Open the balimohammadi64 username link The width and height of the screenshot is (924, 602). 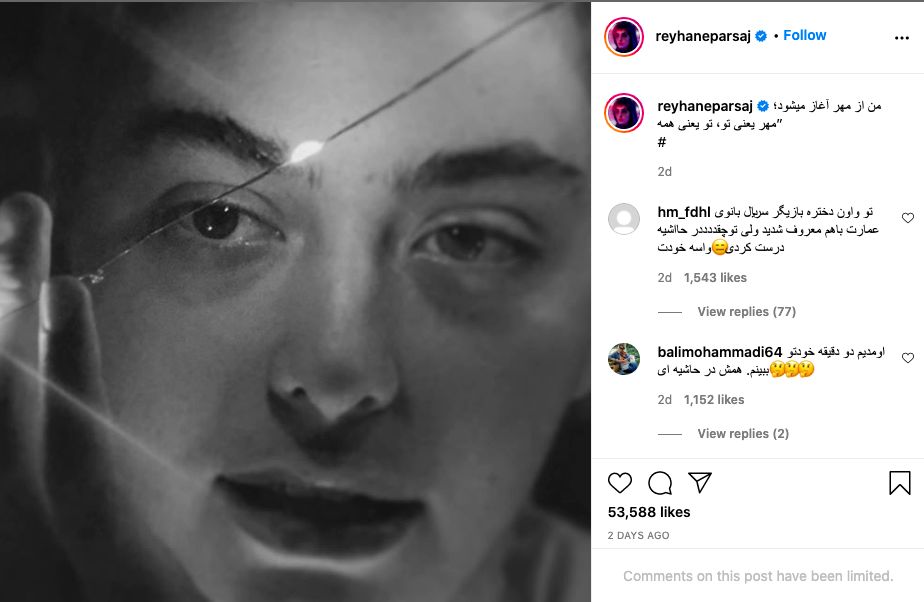tap(720, 352)
